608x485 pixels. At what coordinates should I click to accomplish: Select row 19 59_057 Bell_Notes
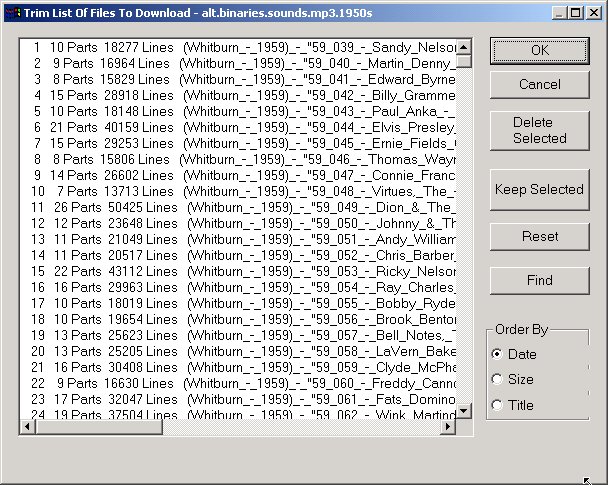point(238,335)
